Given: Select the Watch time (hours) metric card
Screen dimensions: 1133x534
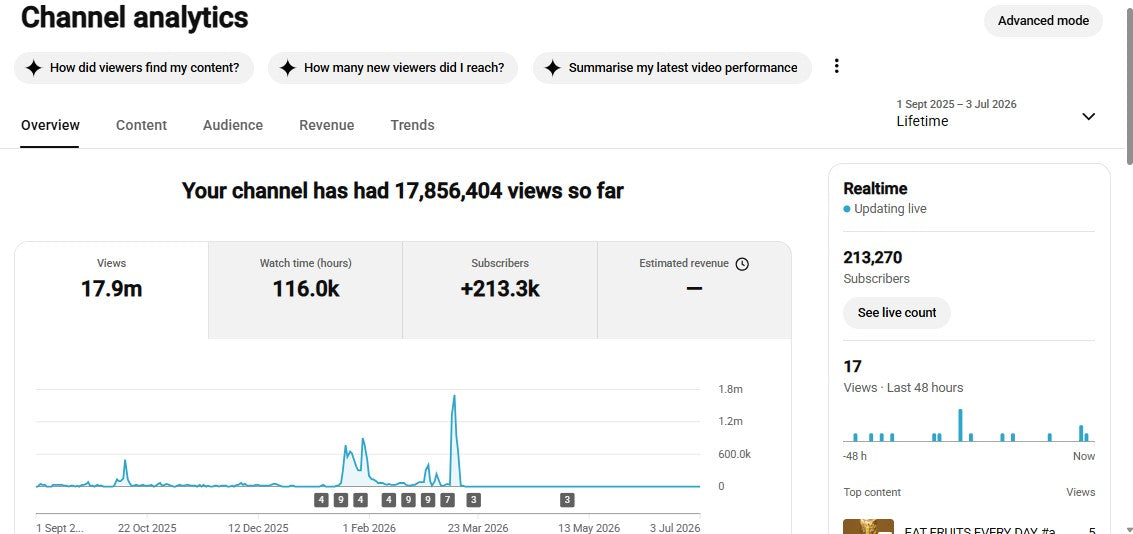Looking at the screenshot, I should click(x=306, y=290).
